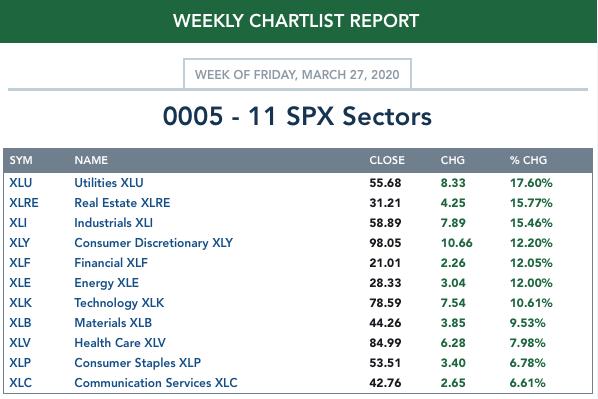Click the CLOSE column header
This screenshot has width=598, height=399.
tap(387, 160)
